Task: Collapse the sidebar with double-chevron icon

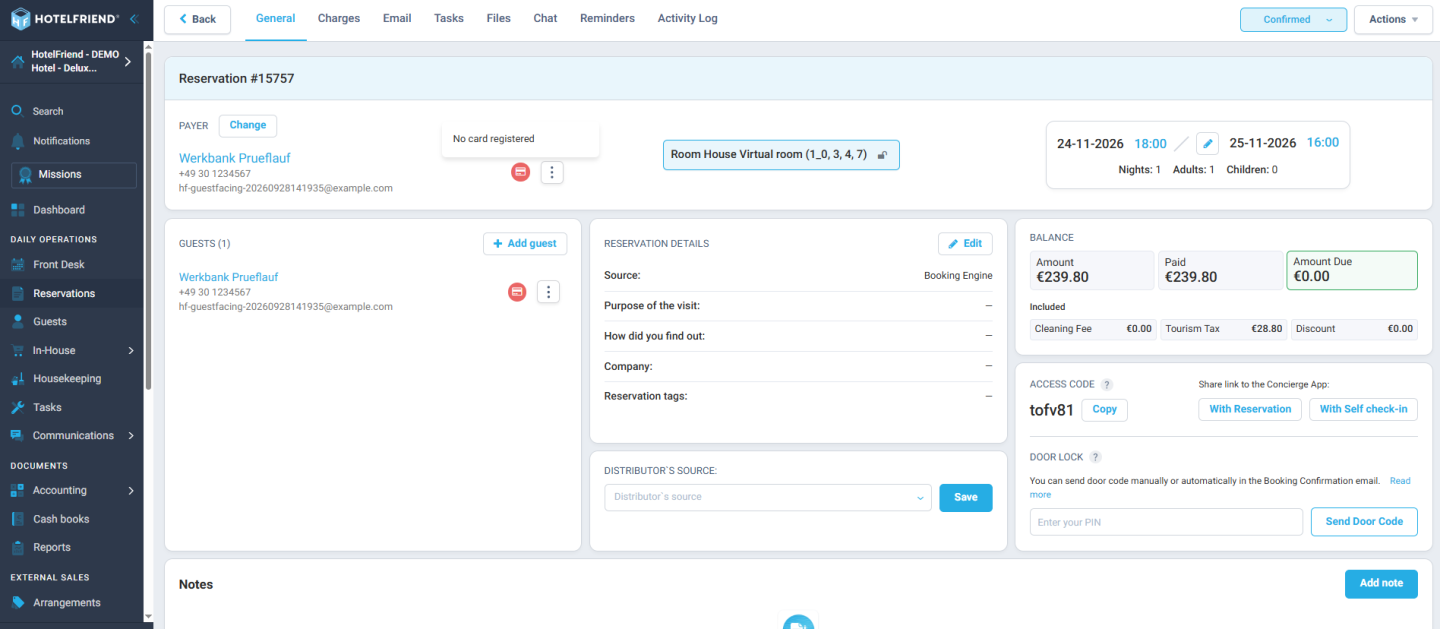Action: click(134, 18)
